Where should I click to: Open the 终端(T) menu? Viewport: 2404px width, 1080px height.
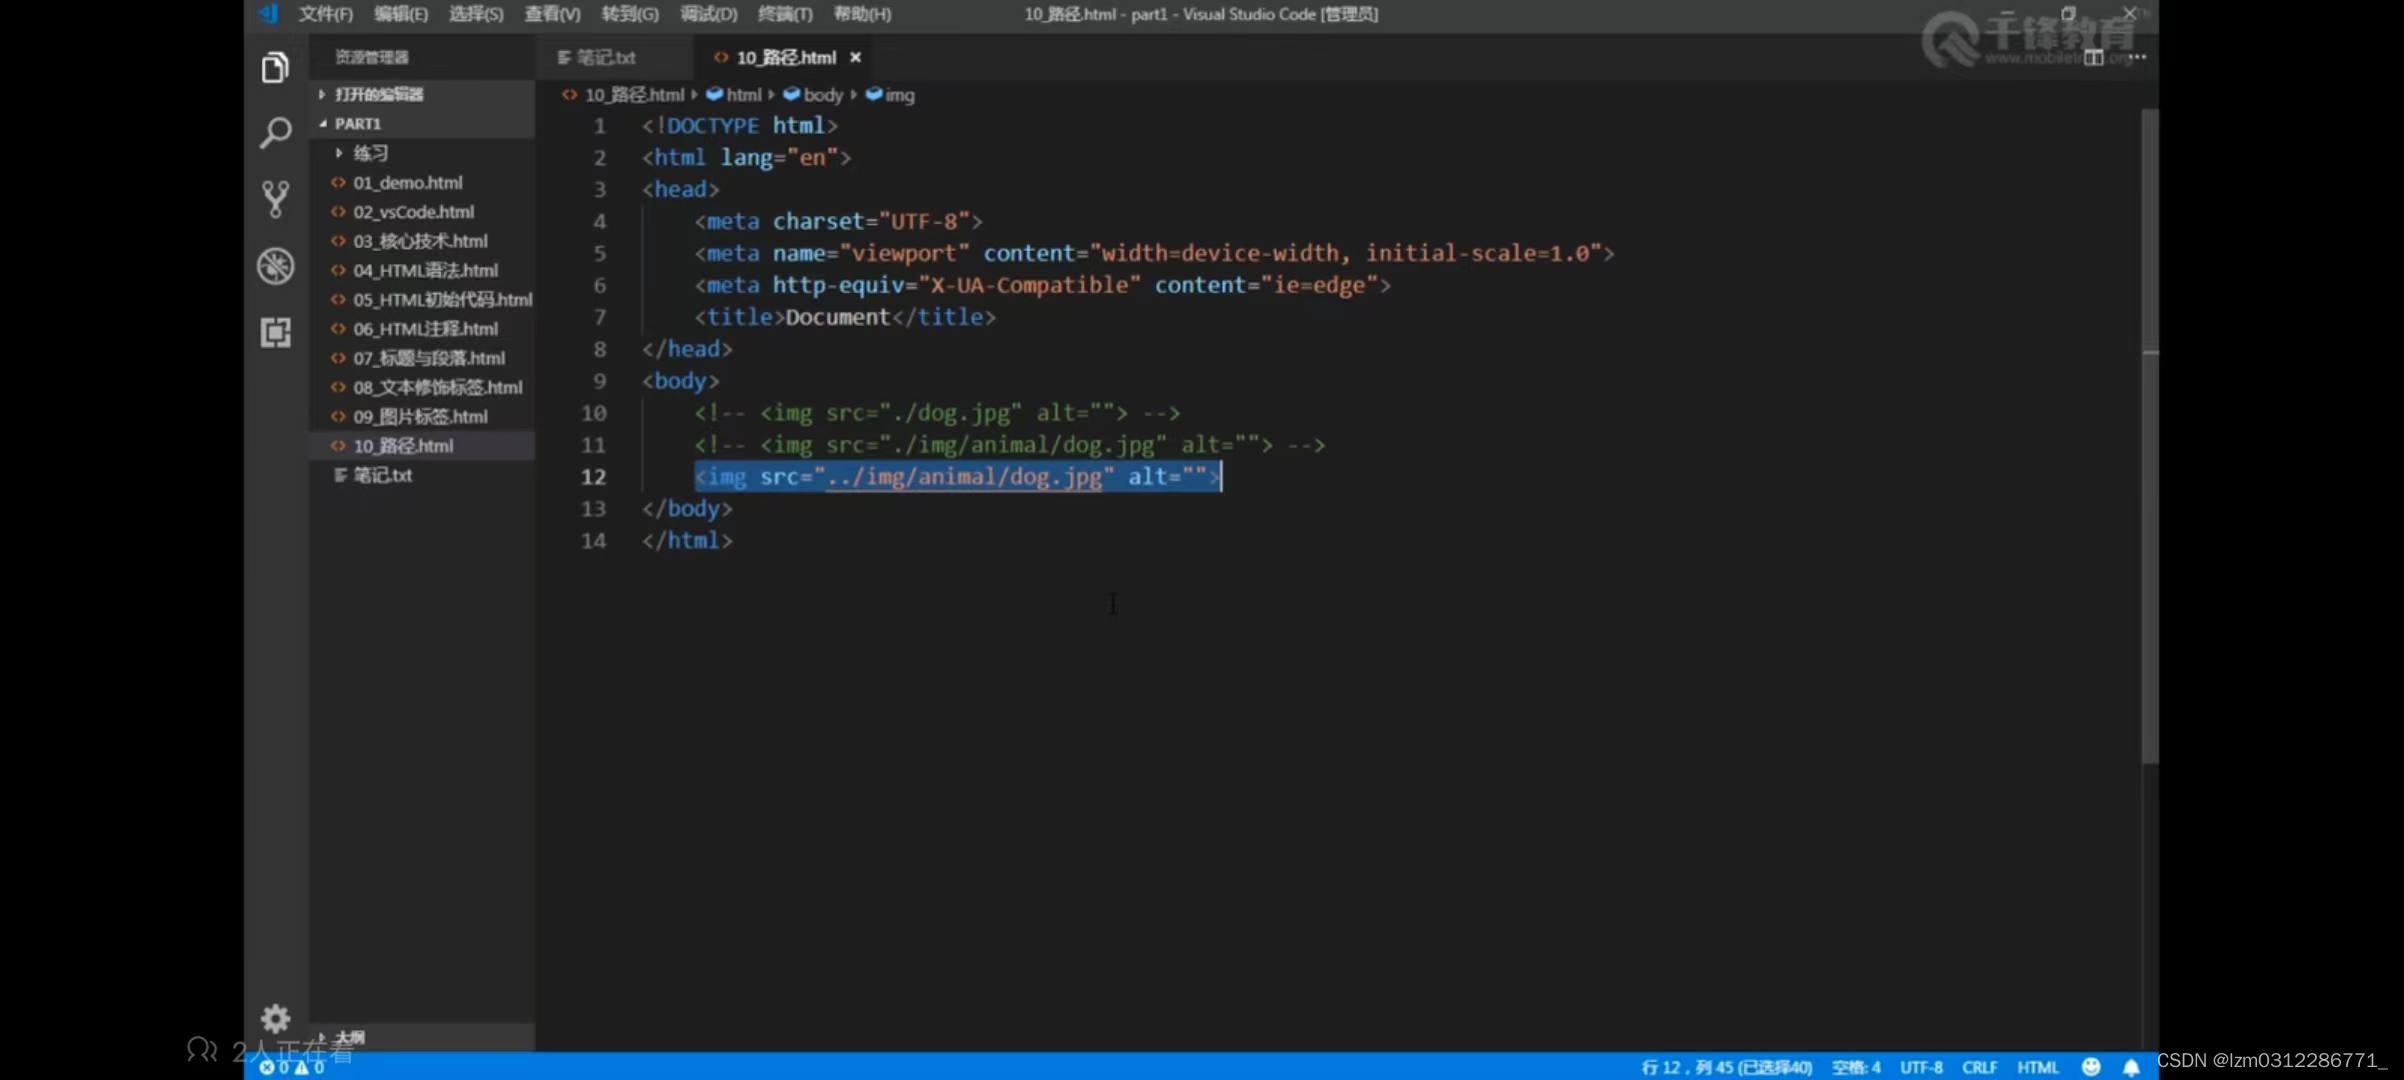[x=785, y=14]
